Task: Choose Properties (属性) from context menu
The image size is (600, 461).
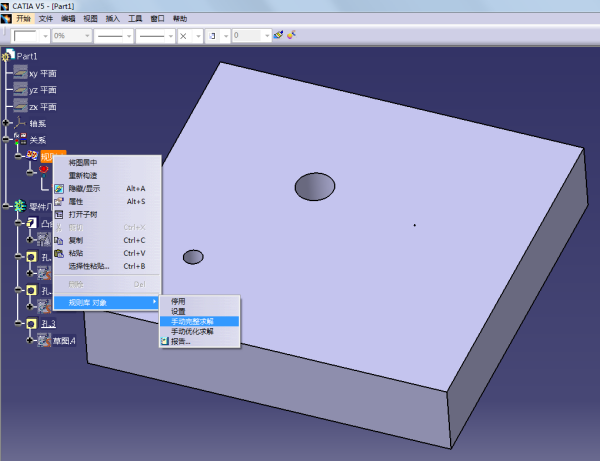Action: coord(75,201)
